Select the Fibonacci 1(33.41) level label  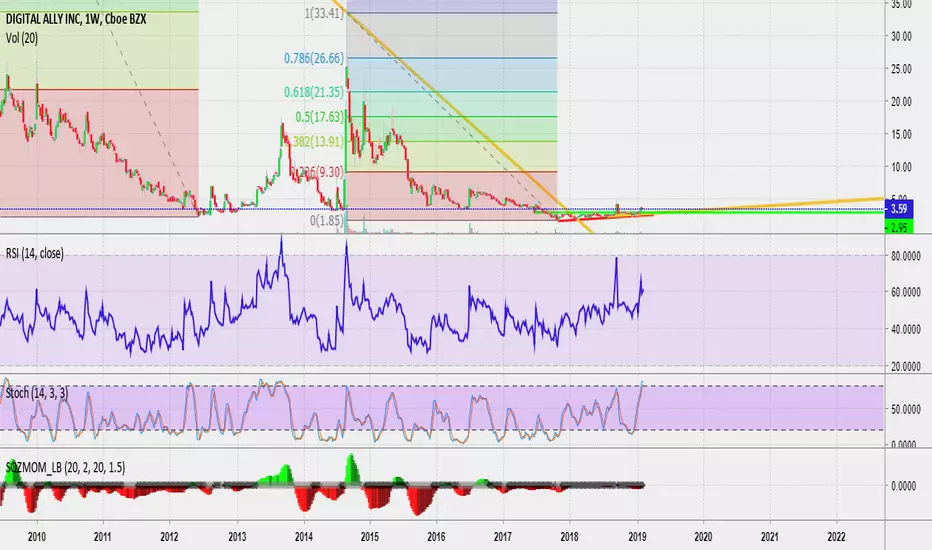(x=324, y=13)
